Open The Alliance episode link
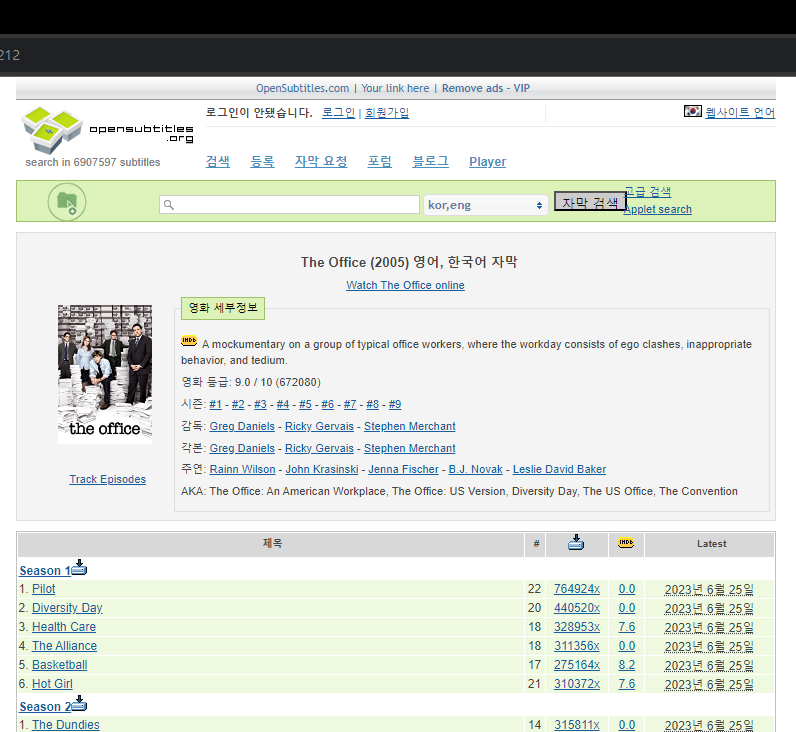This screenshot has height=732, width=796. [64, 646]
